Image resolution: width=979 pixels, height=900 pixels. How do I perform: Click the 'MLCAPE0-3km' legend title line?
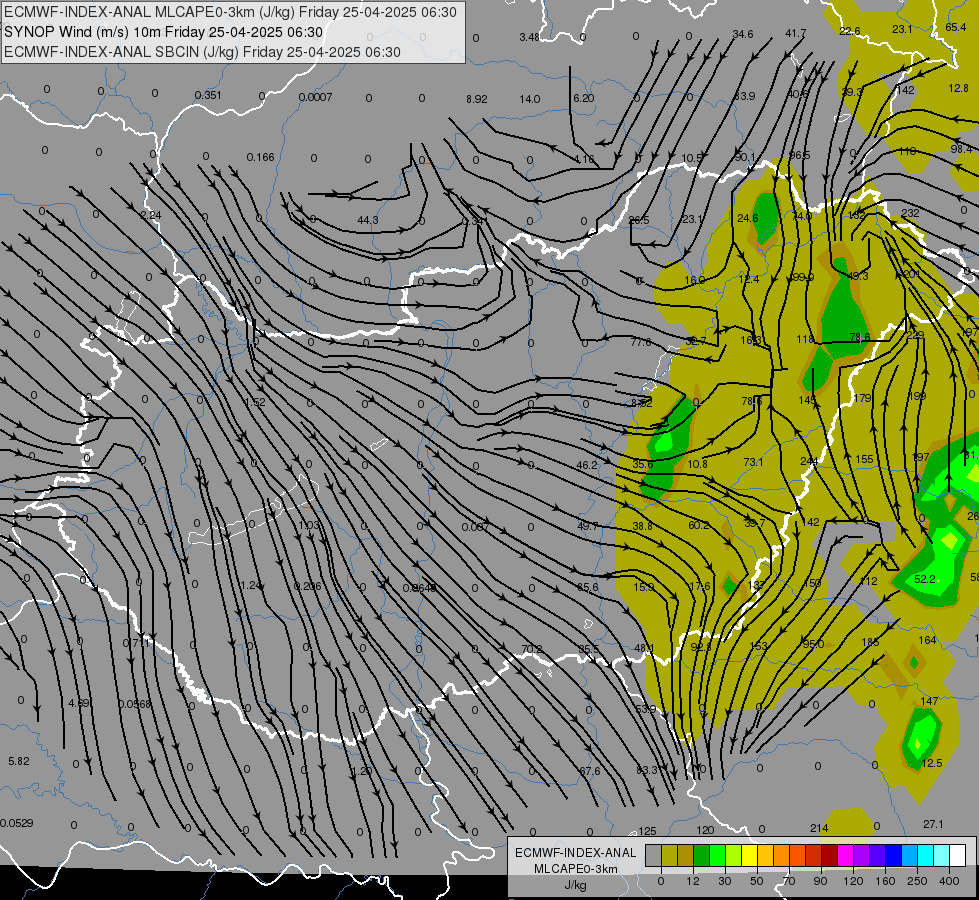click(x=576, y=869)
